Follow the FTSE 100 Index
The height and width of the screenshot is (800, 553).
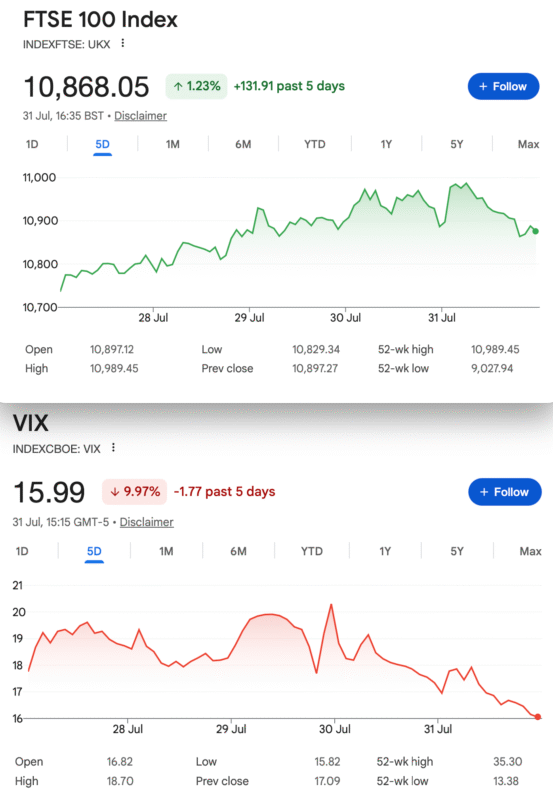(503, 86)
